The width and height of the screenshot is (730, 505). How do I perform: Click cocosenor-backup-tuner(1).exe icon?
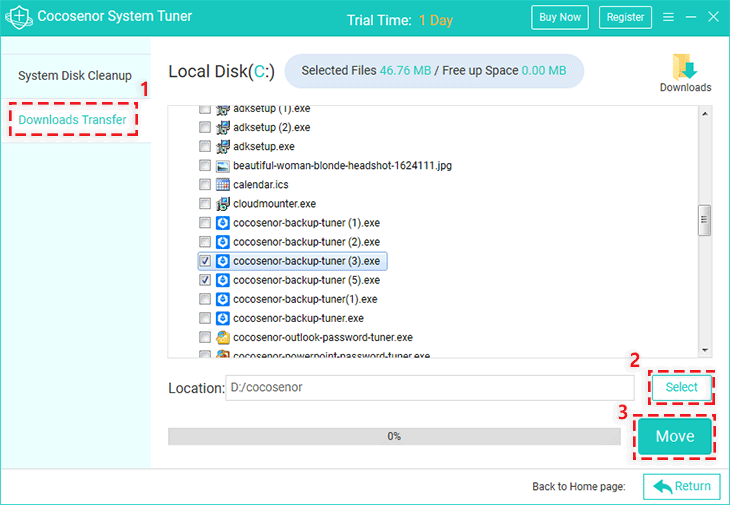(223, 299)
